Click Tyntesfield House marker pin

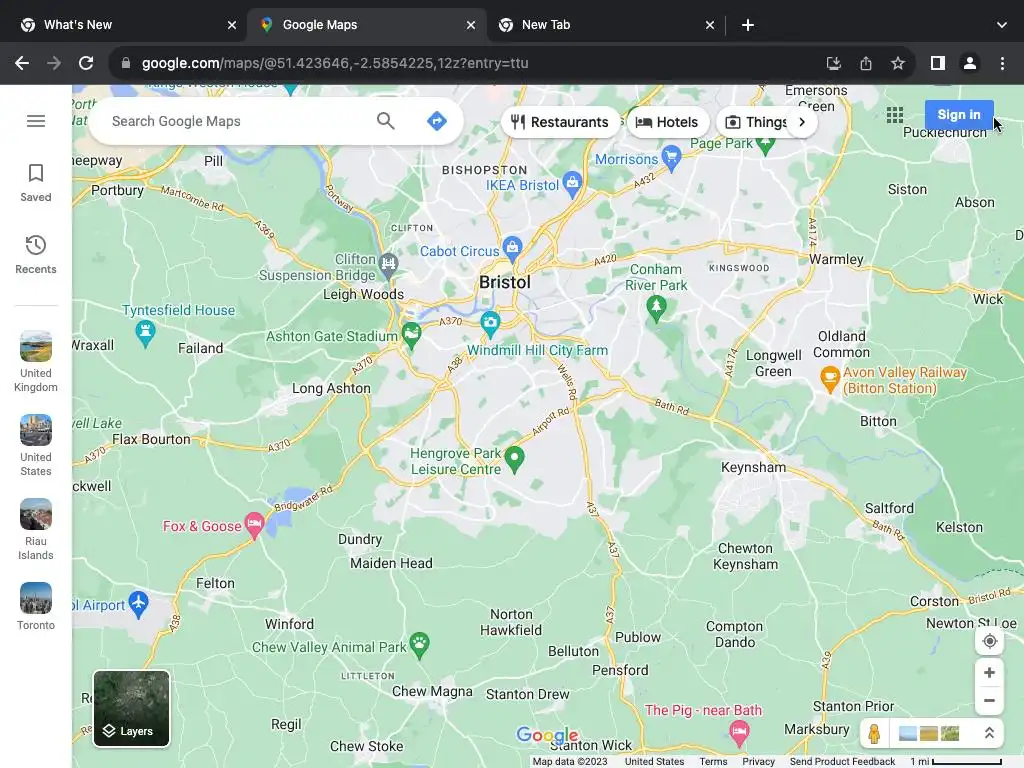145,334
